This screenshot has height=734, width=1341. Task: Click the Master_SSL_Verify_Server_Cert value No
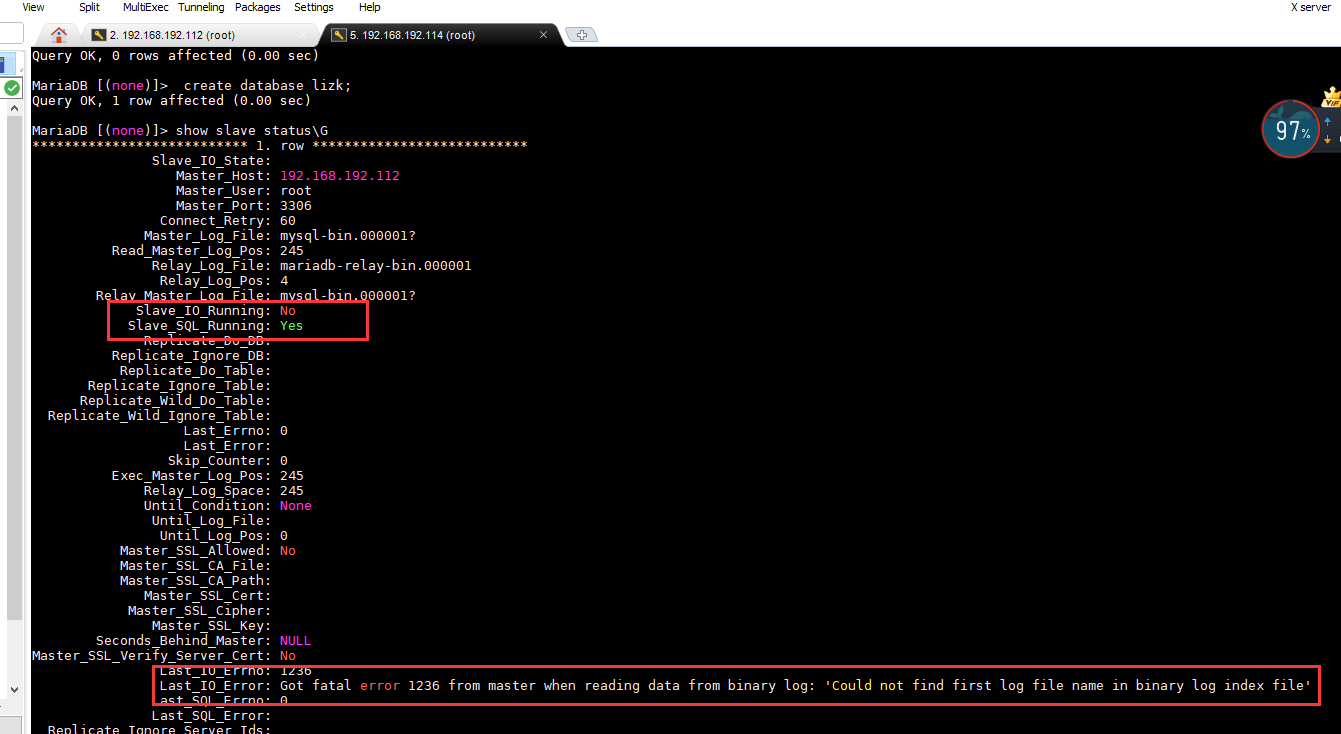(x=288, y=656)
